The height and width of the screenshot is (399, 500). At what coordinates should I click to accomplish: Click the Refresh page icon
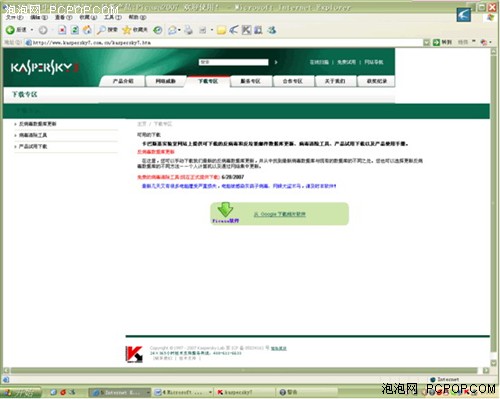pyautogui.click(x=75, y=30)
